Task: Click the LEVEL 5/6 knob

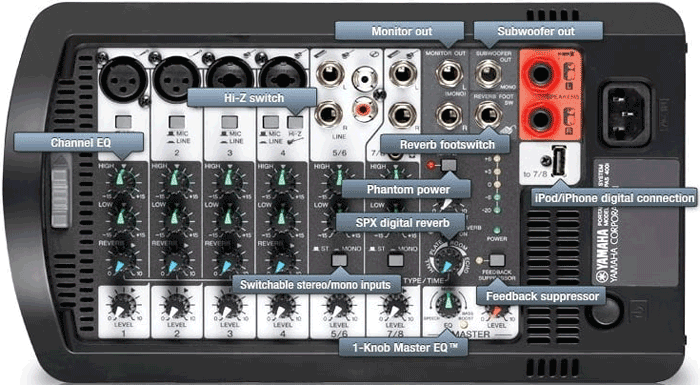Action: (339, 306)
